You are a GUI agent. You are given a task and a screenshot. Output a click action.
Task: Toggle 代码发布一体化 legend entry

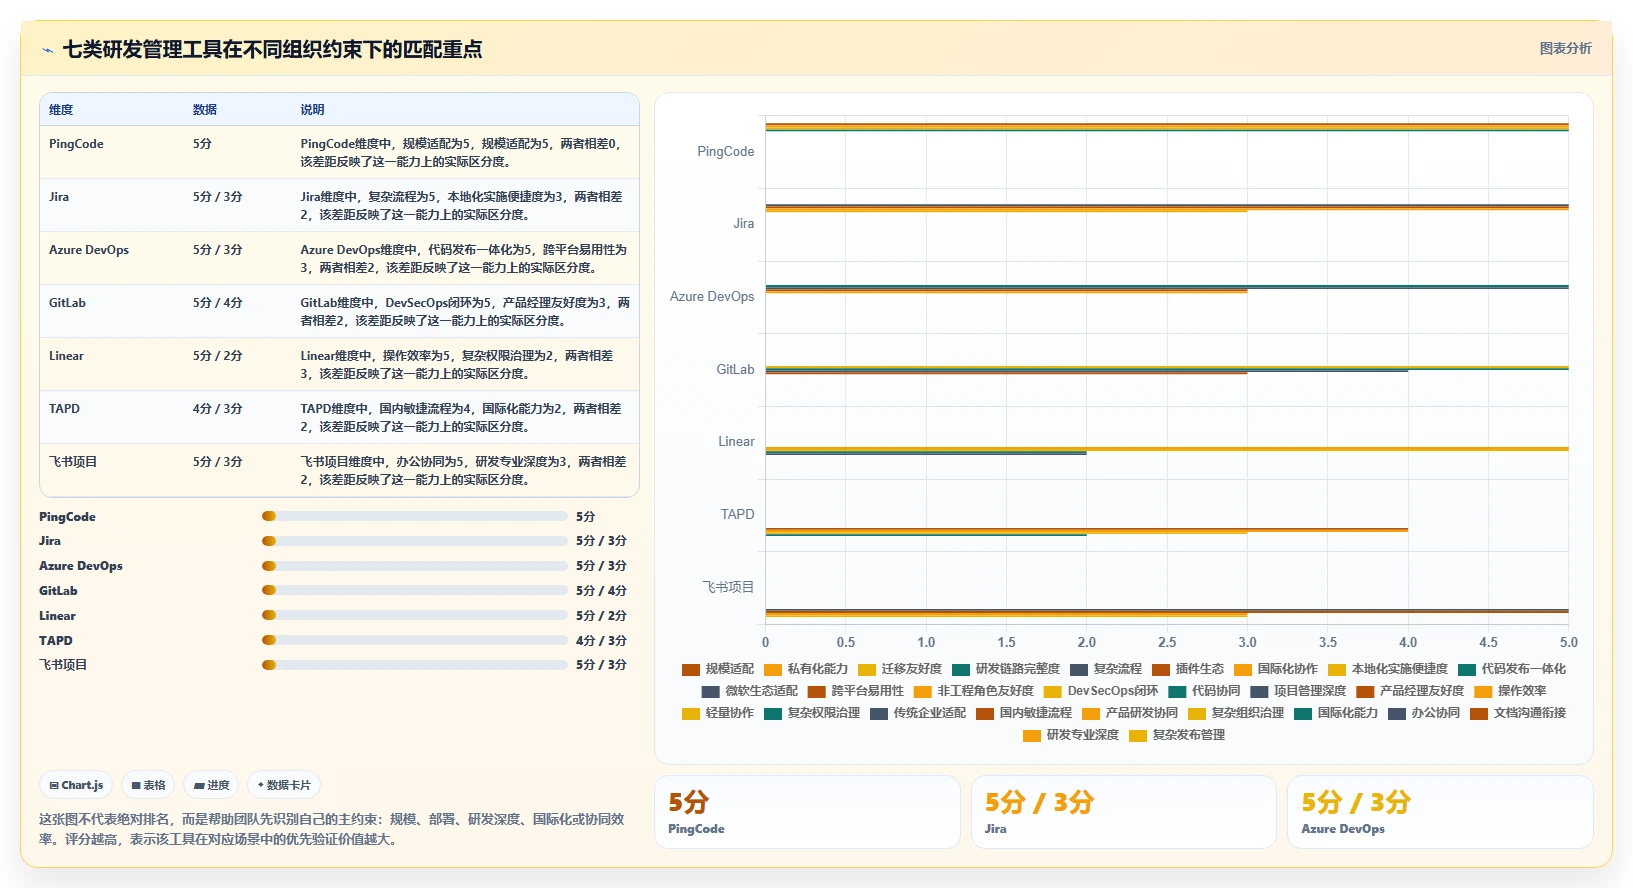point(1512,669)
